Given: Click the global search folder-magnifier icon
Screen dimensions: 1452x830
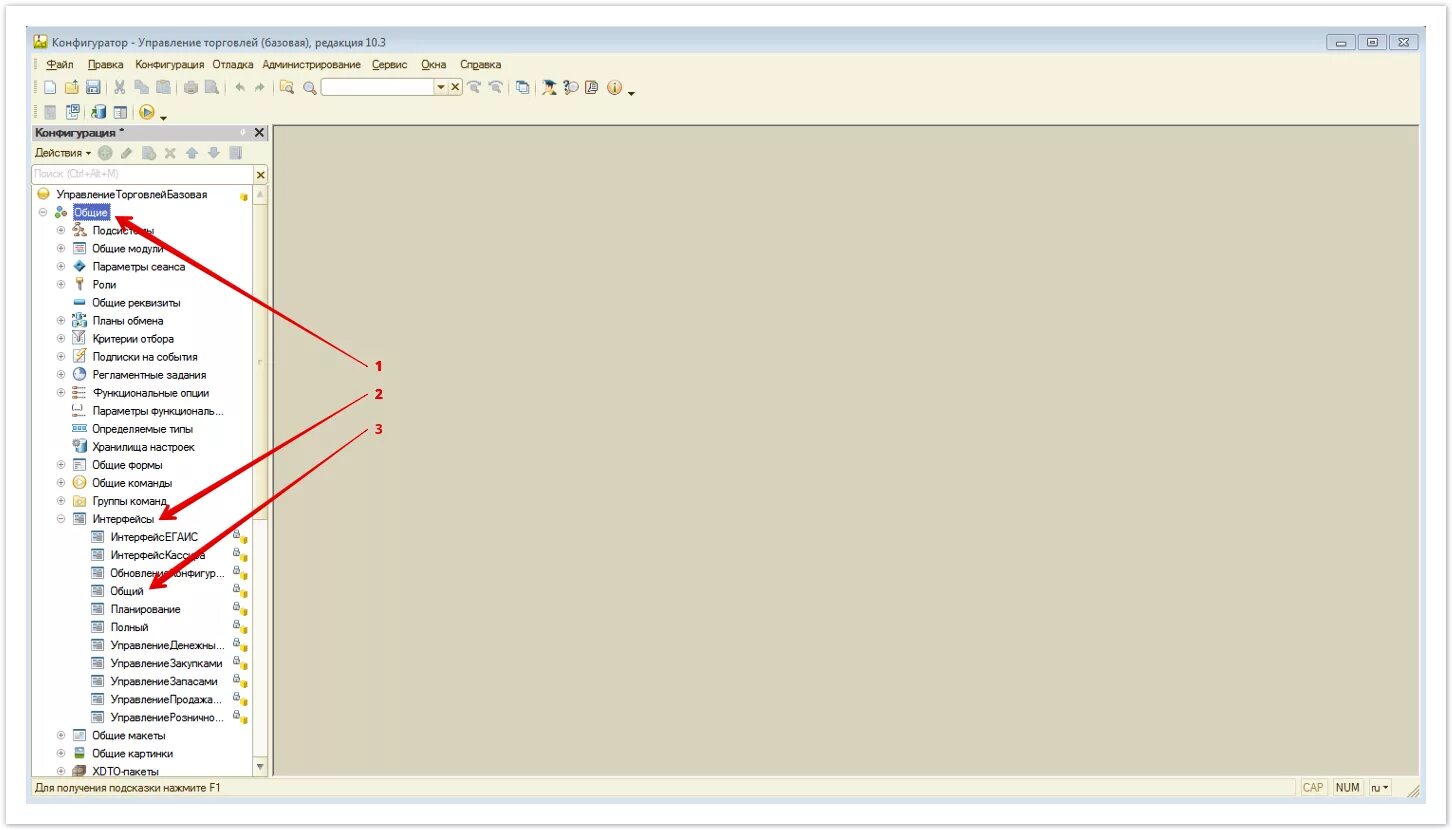Looking at the screenshot, I should click(287, 87).
